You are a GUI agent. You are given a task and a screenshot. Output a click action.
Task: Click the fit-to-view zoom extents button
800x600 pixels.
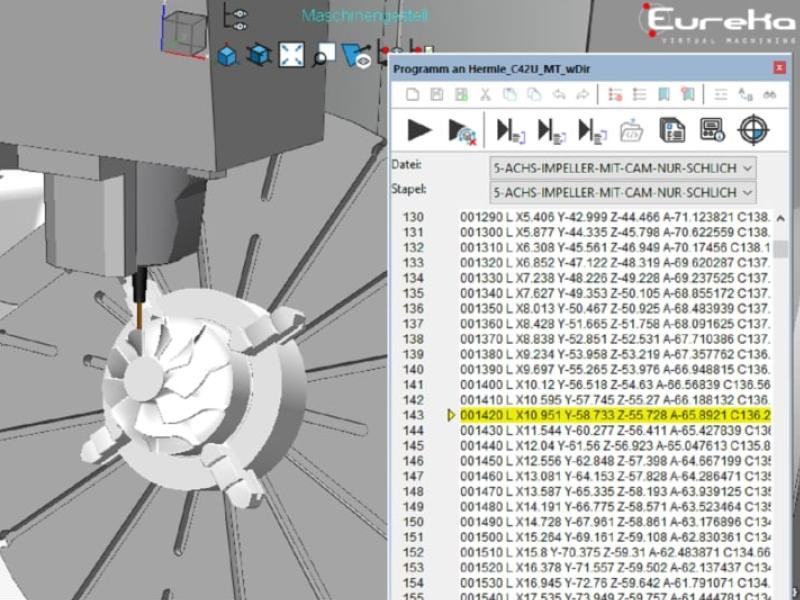pos(291,55)
